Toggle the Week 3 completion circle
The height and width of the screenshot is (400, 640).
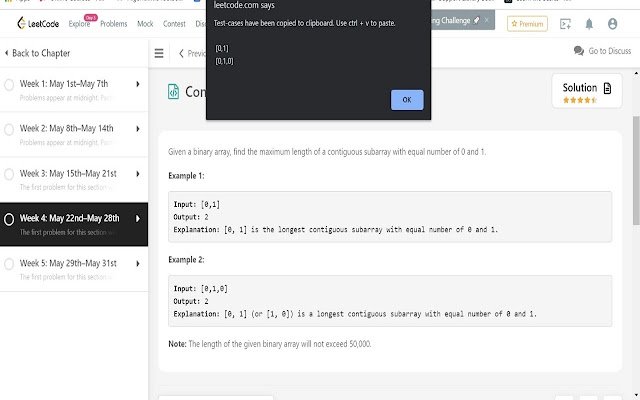9,174
